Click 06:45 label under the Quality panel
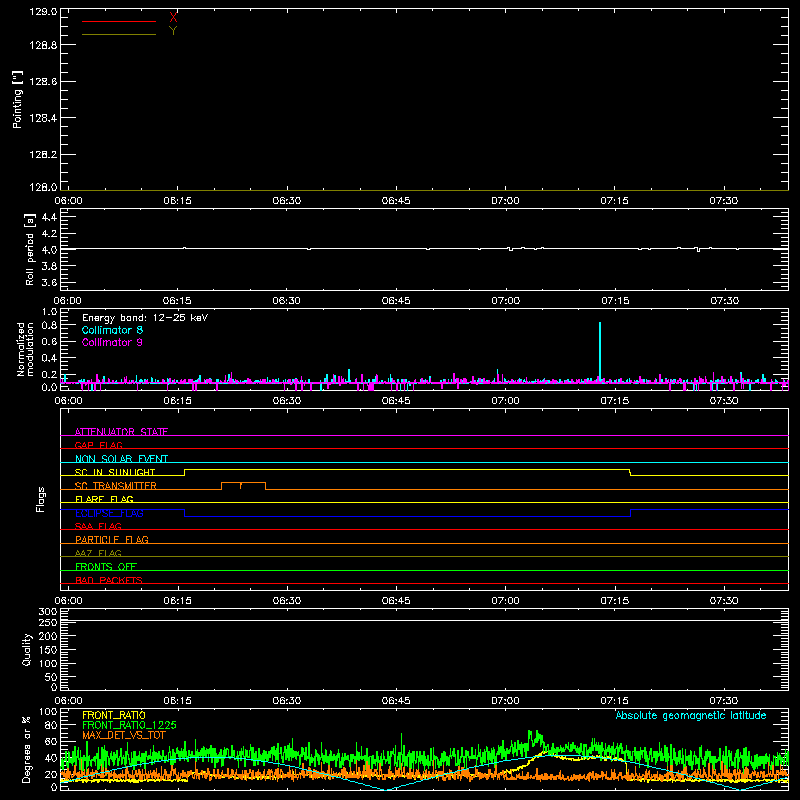The height and width of the screenshot is (800, 800). pos(396,701)
